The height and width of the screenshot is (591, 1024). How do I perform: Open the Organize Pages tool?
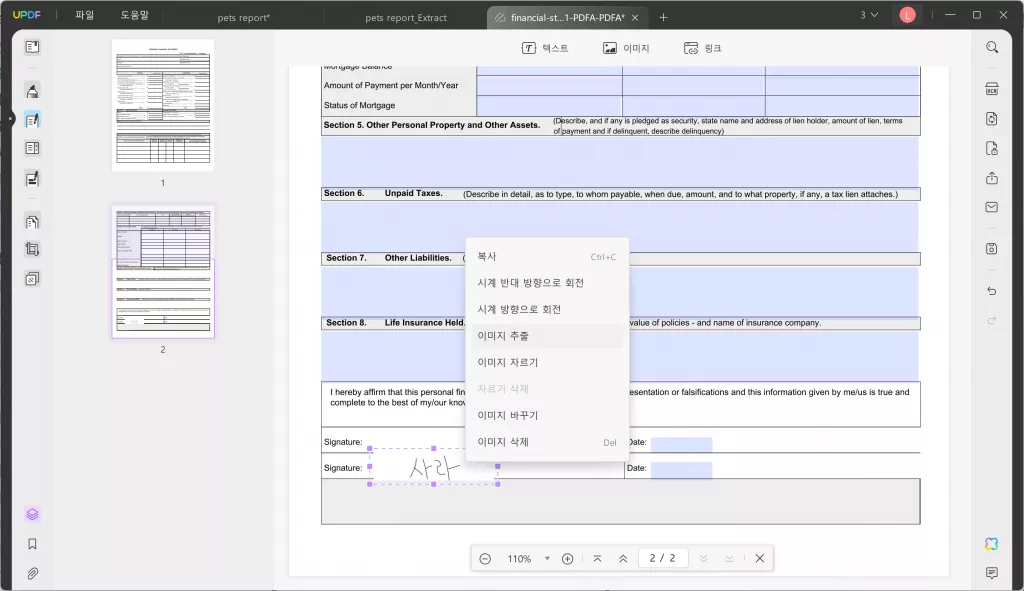(32, 222)
